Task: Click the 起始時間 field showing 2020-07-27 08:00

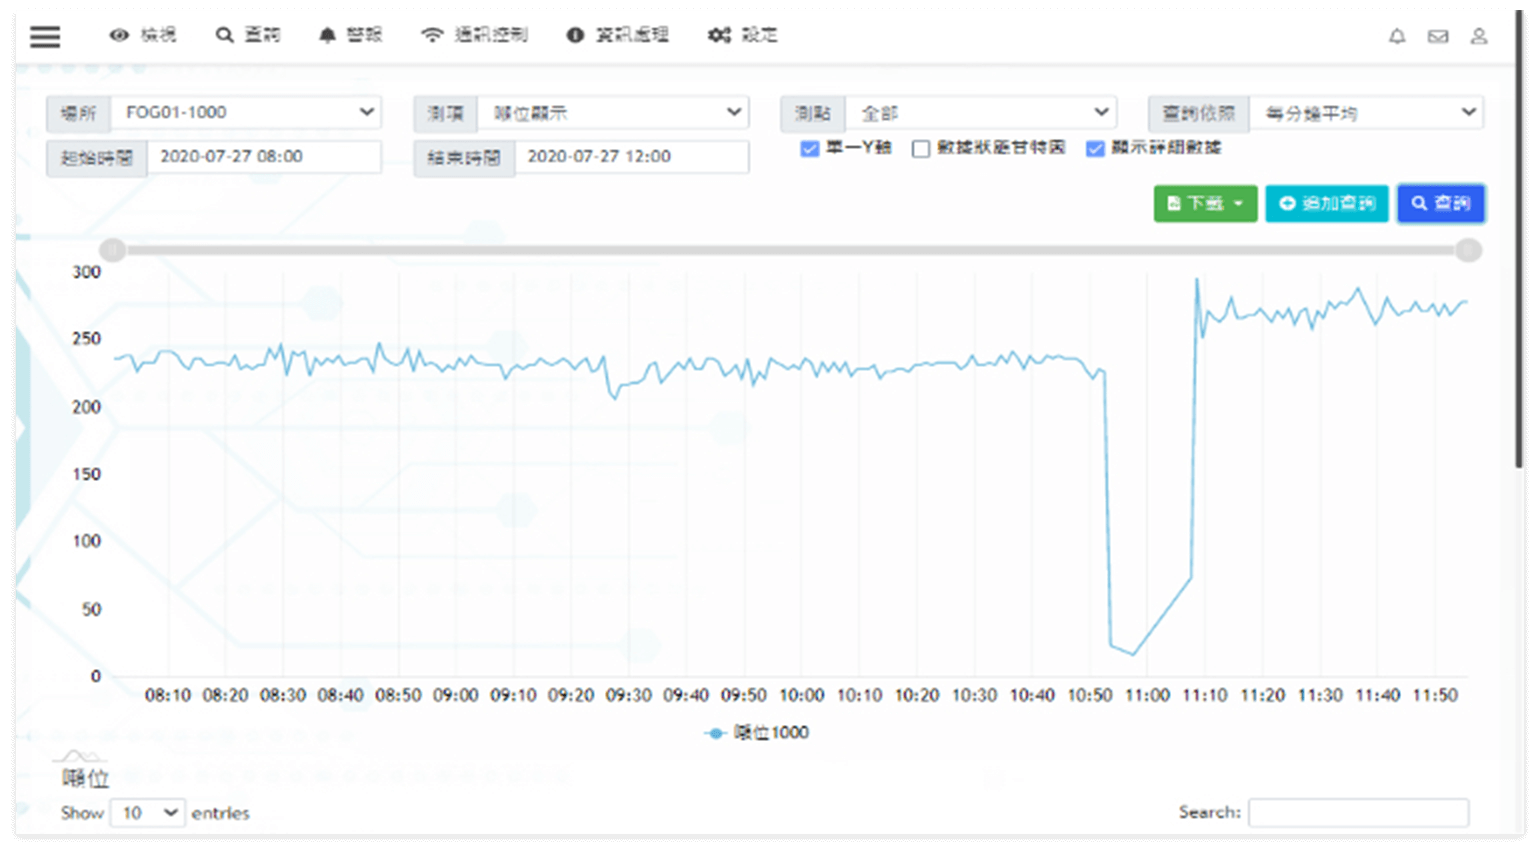Action: [263, 157]
